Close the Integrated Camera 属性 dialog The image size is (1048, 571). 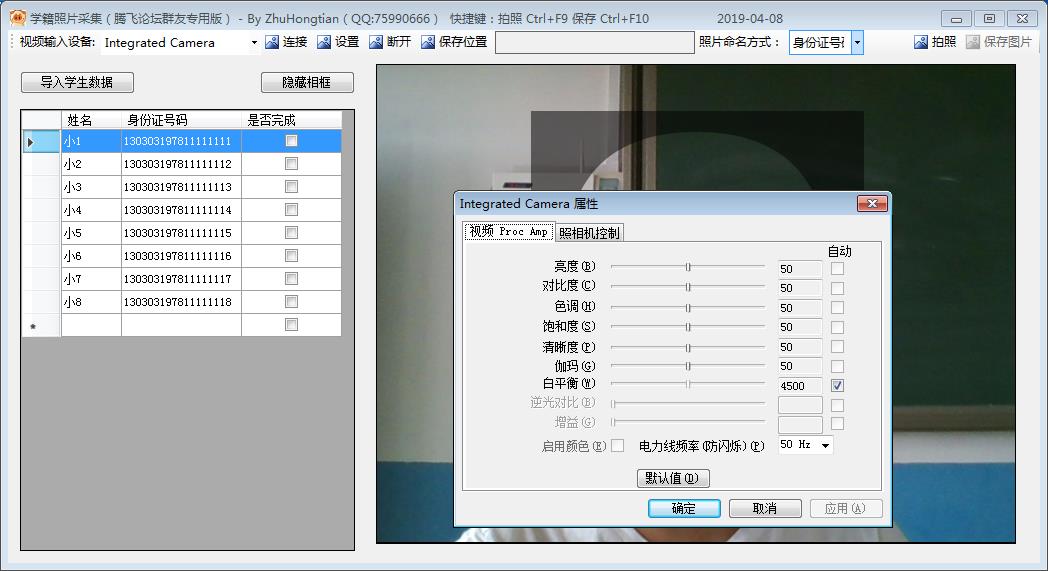click(872, 203)
